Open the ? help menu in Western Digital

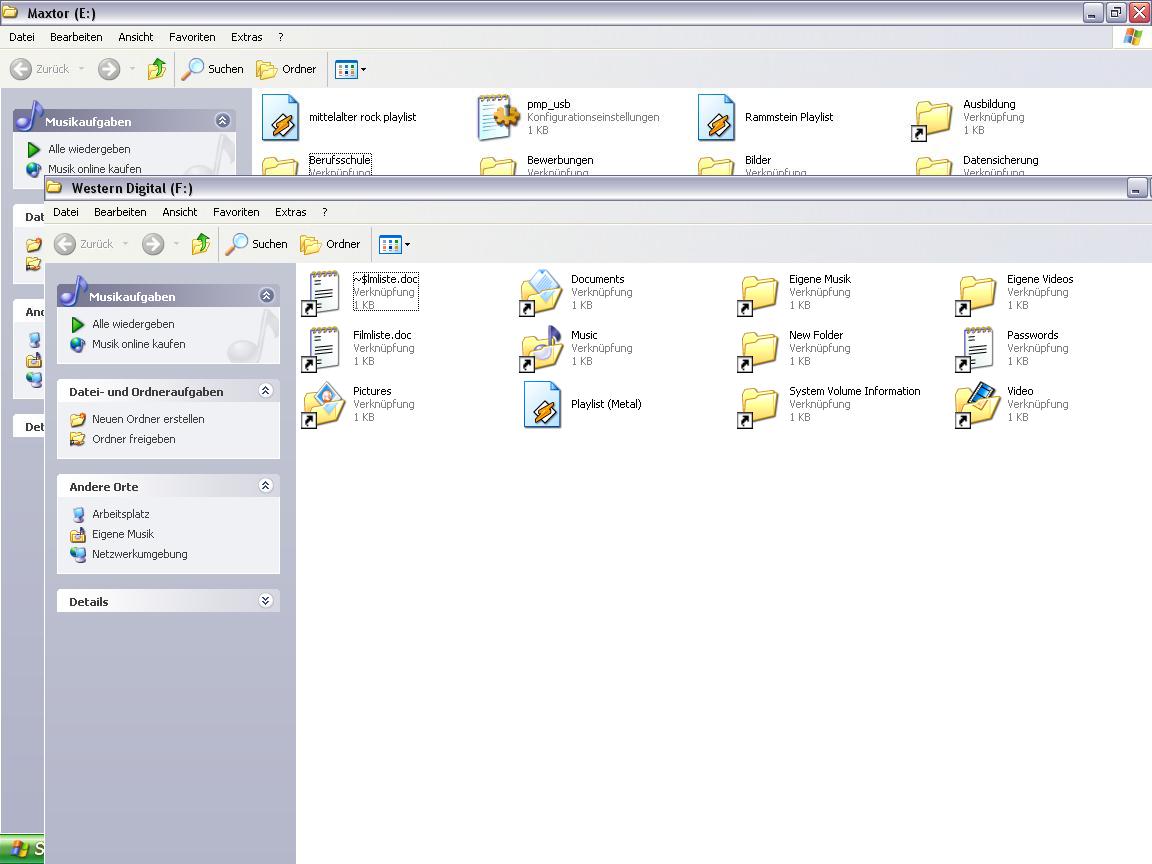click(x=325, y=212)
